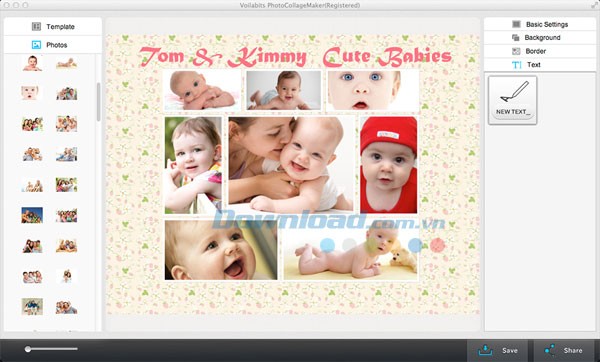Select the Text section
Screen dimensions: 600x362
(540, 65)
